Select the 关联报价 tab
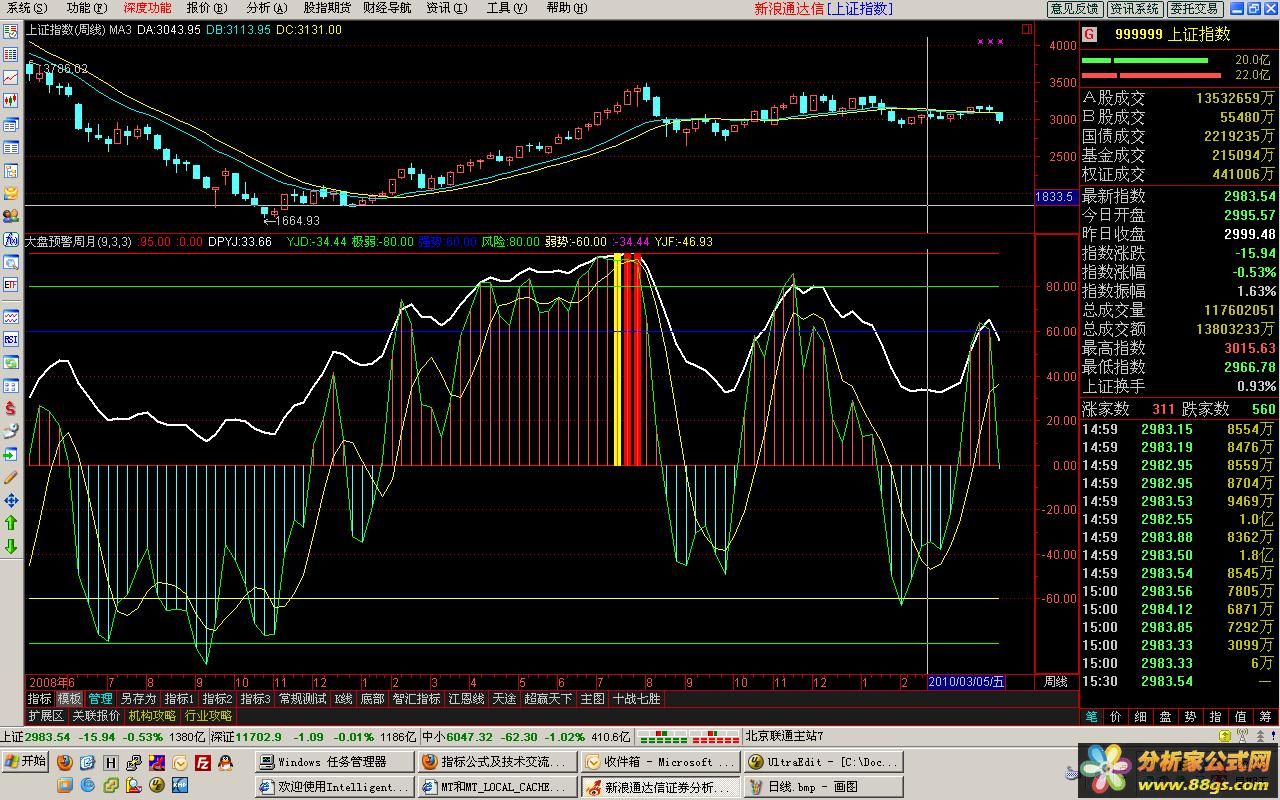Screen dimensions: 1280x800 tap(96, 716)
